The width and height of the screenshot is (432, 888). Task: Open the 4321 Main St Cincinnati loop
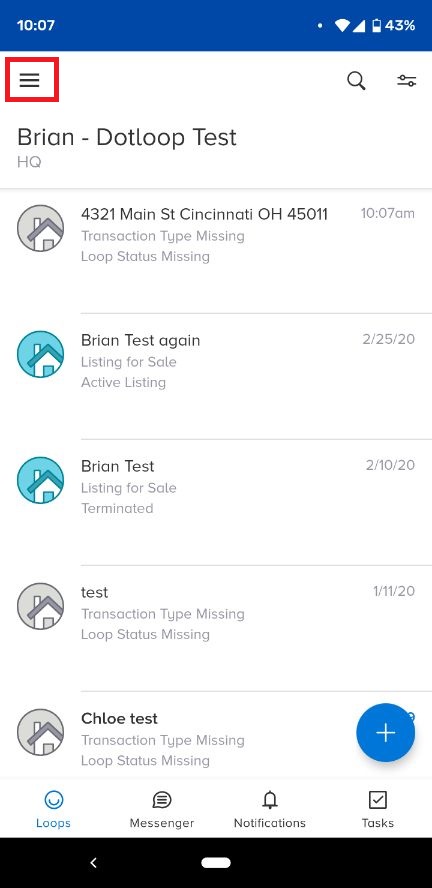click(216, 250)
